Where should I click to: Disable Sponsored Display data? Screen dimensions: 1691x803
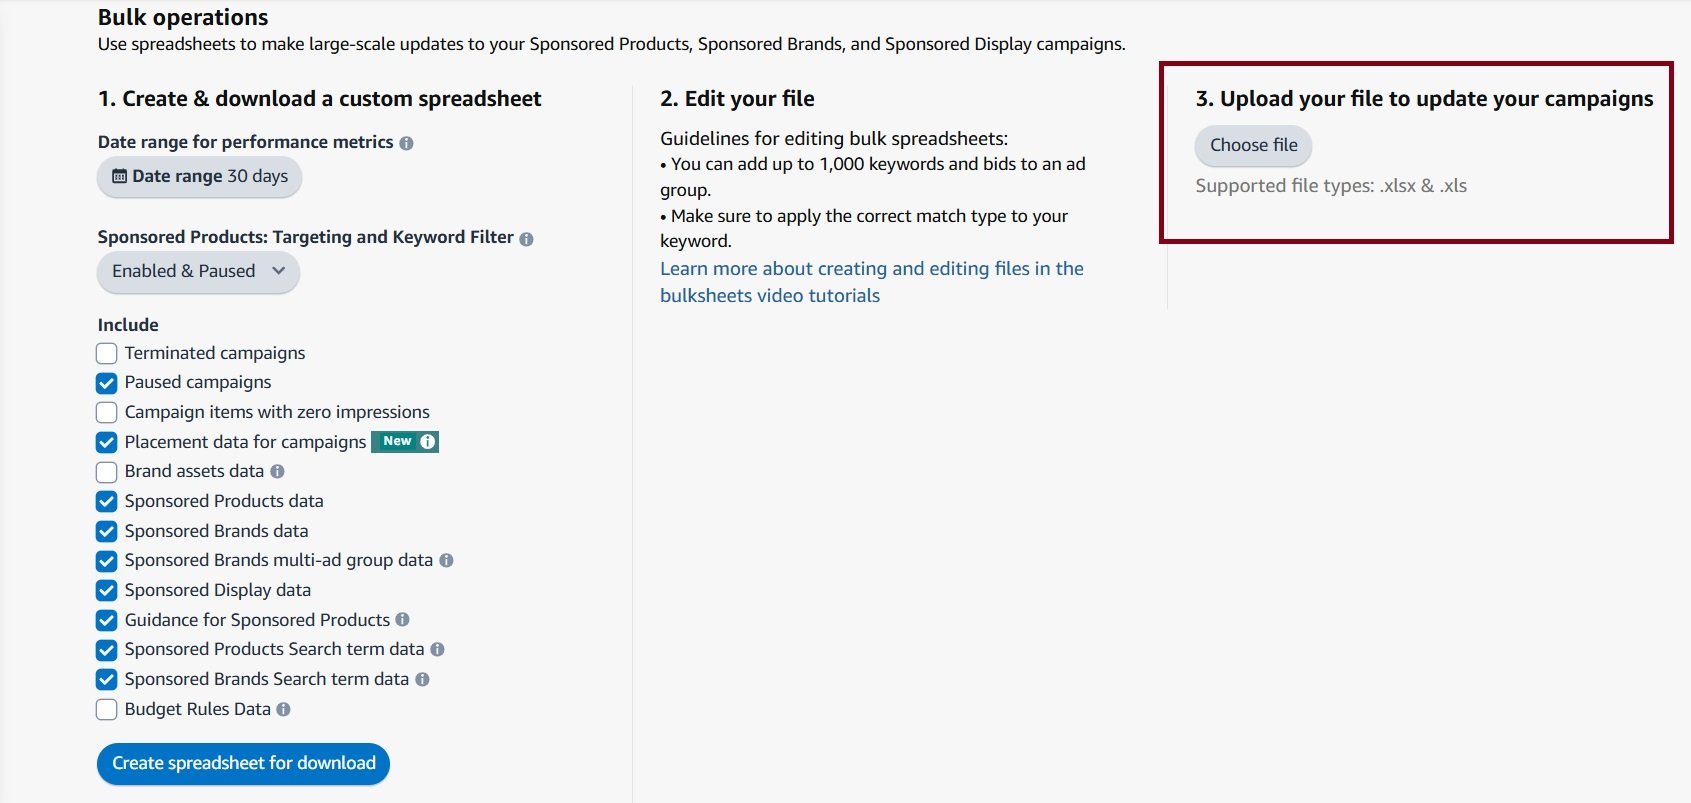(106, 590)
